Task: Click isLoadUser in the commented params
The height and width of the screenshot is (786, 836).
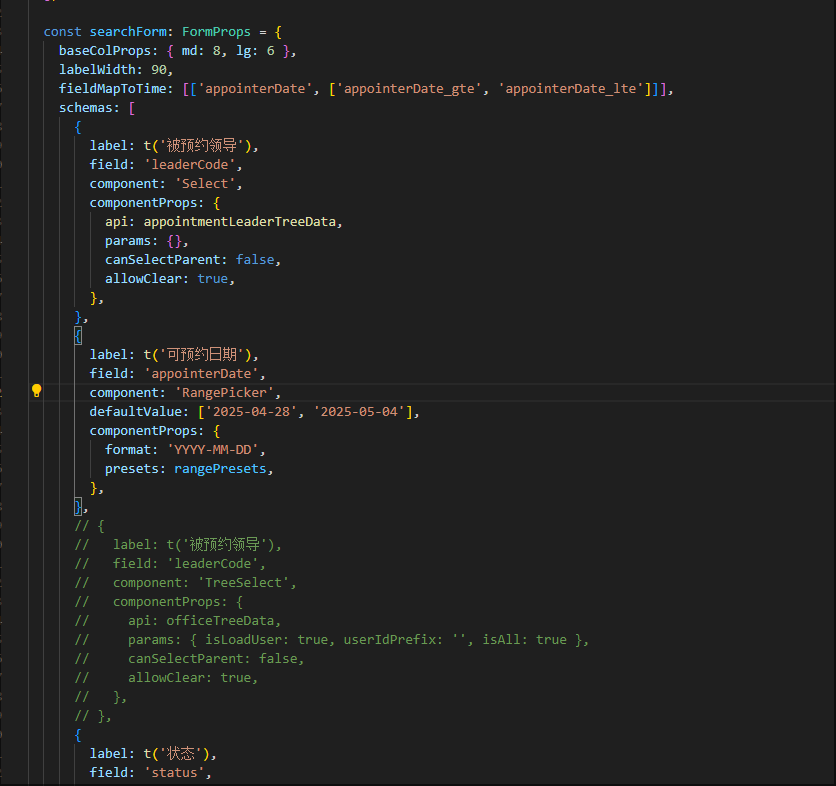Action: point(244,640)
